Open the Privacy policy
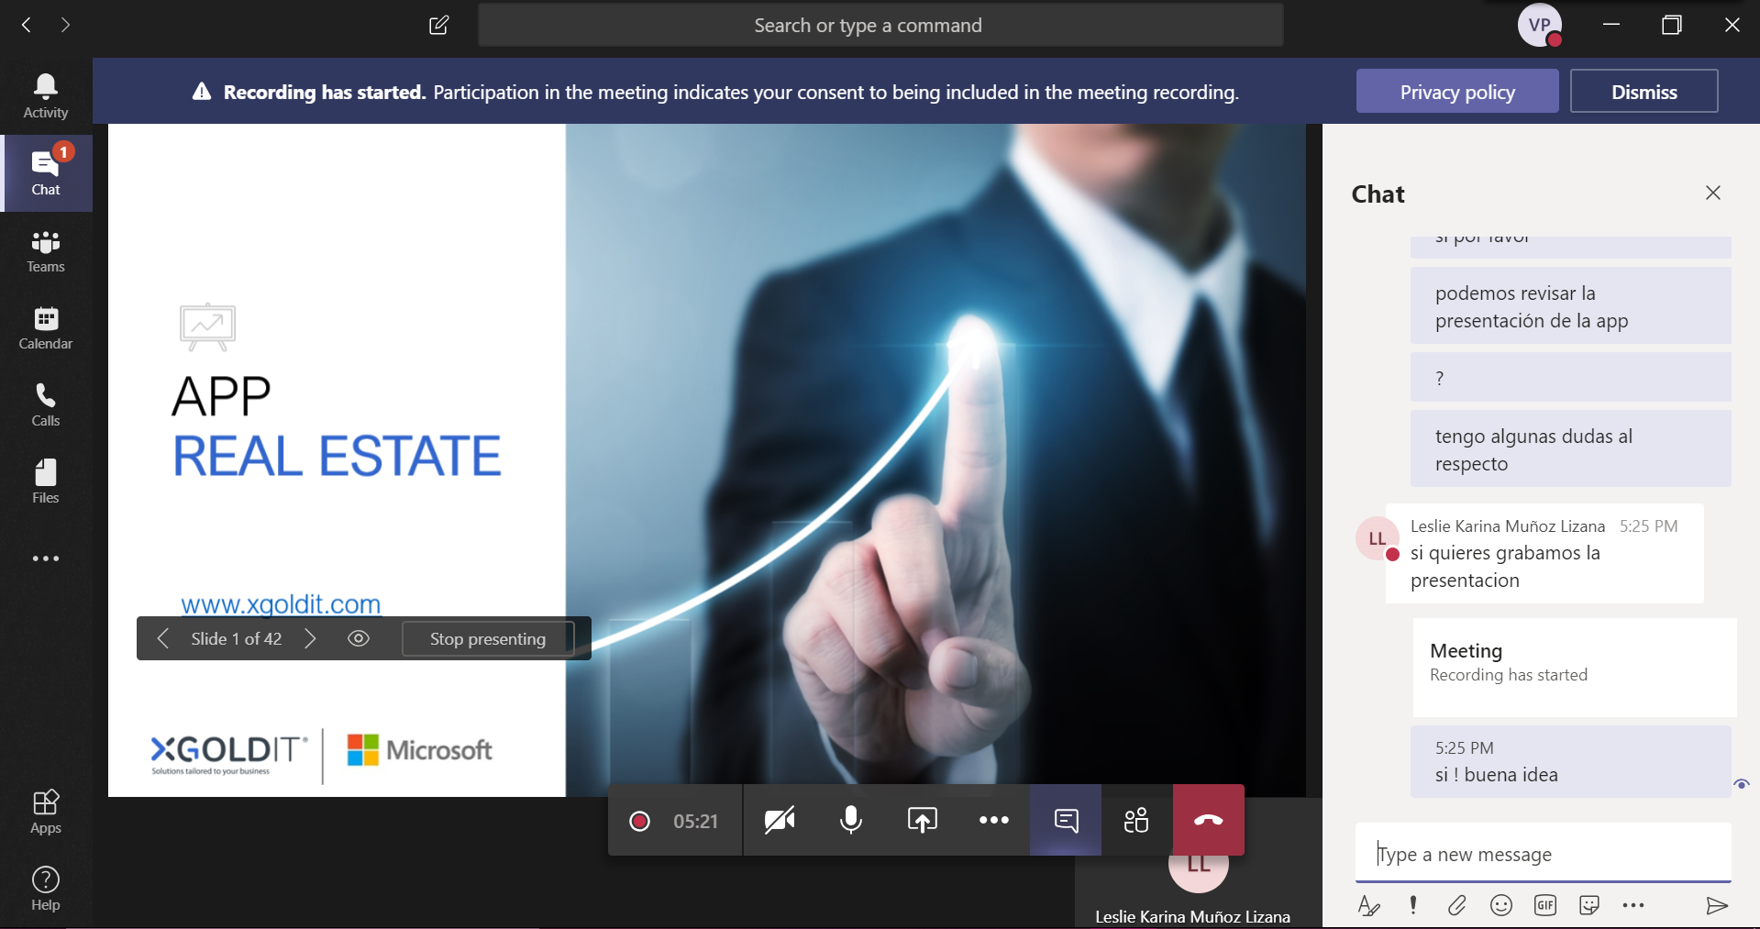 click(1457, 91)
